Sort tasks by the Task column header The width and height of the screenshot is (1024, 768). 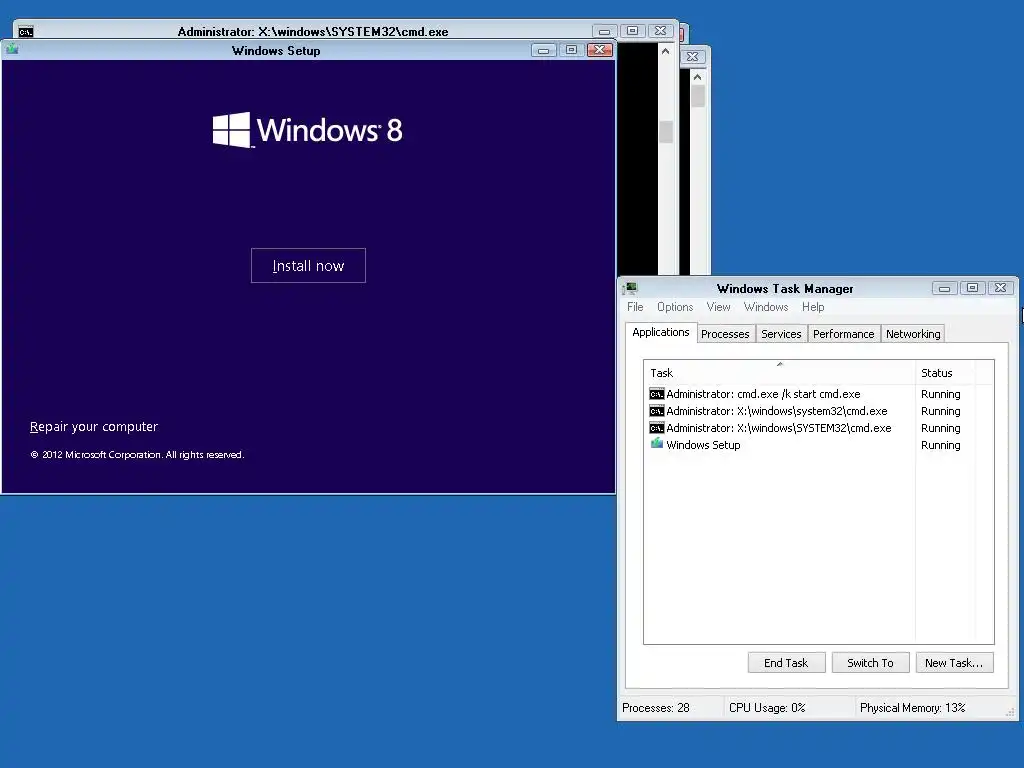coord(779,373)
